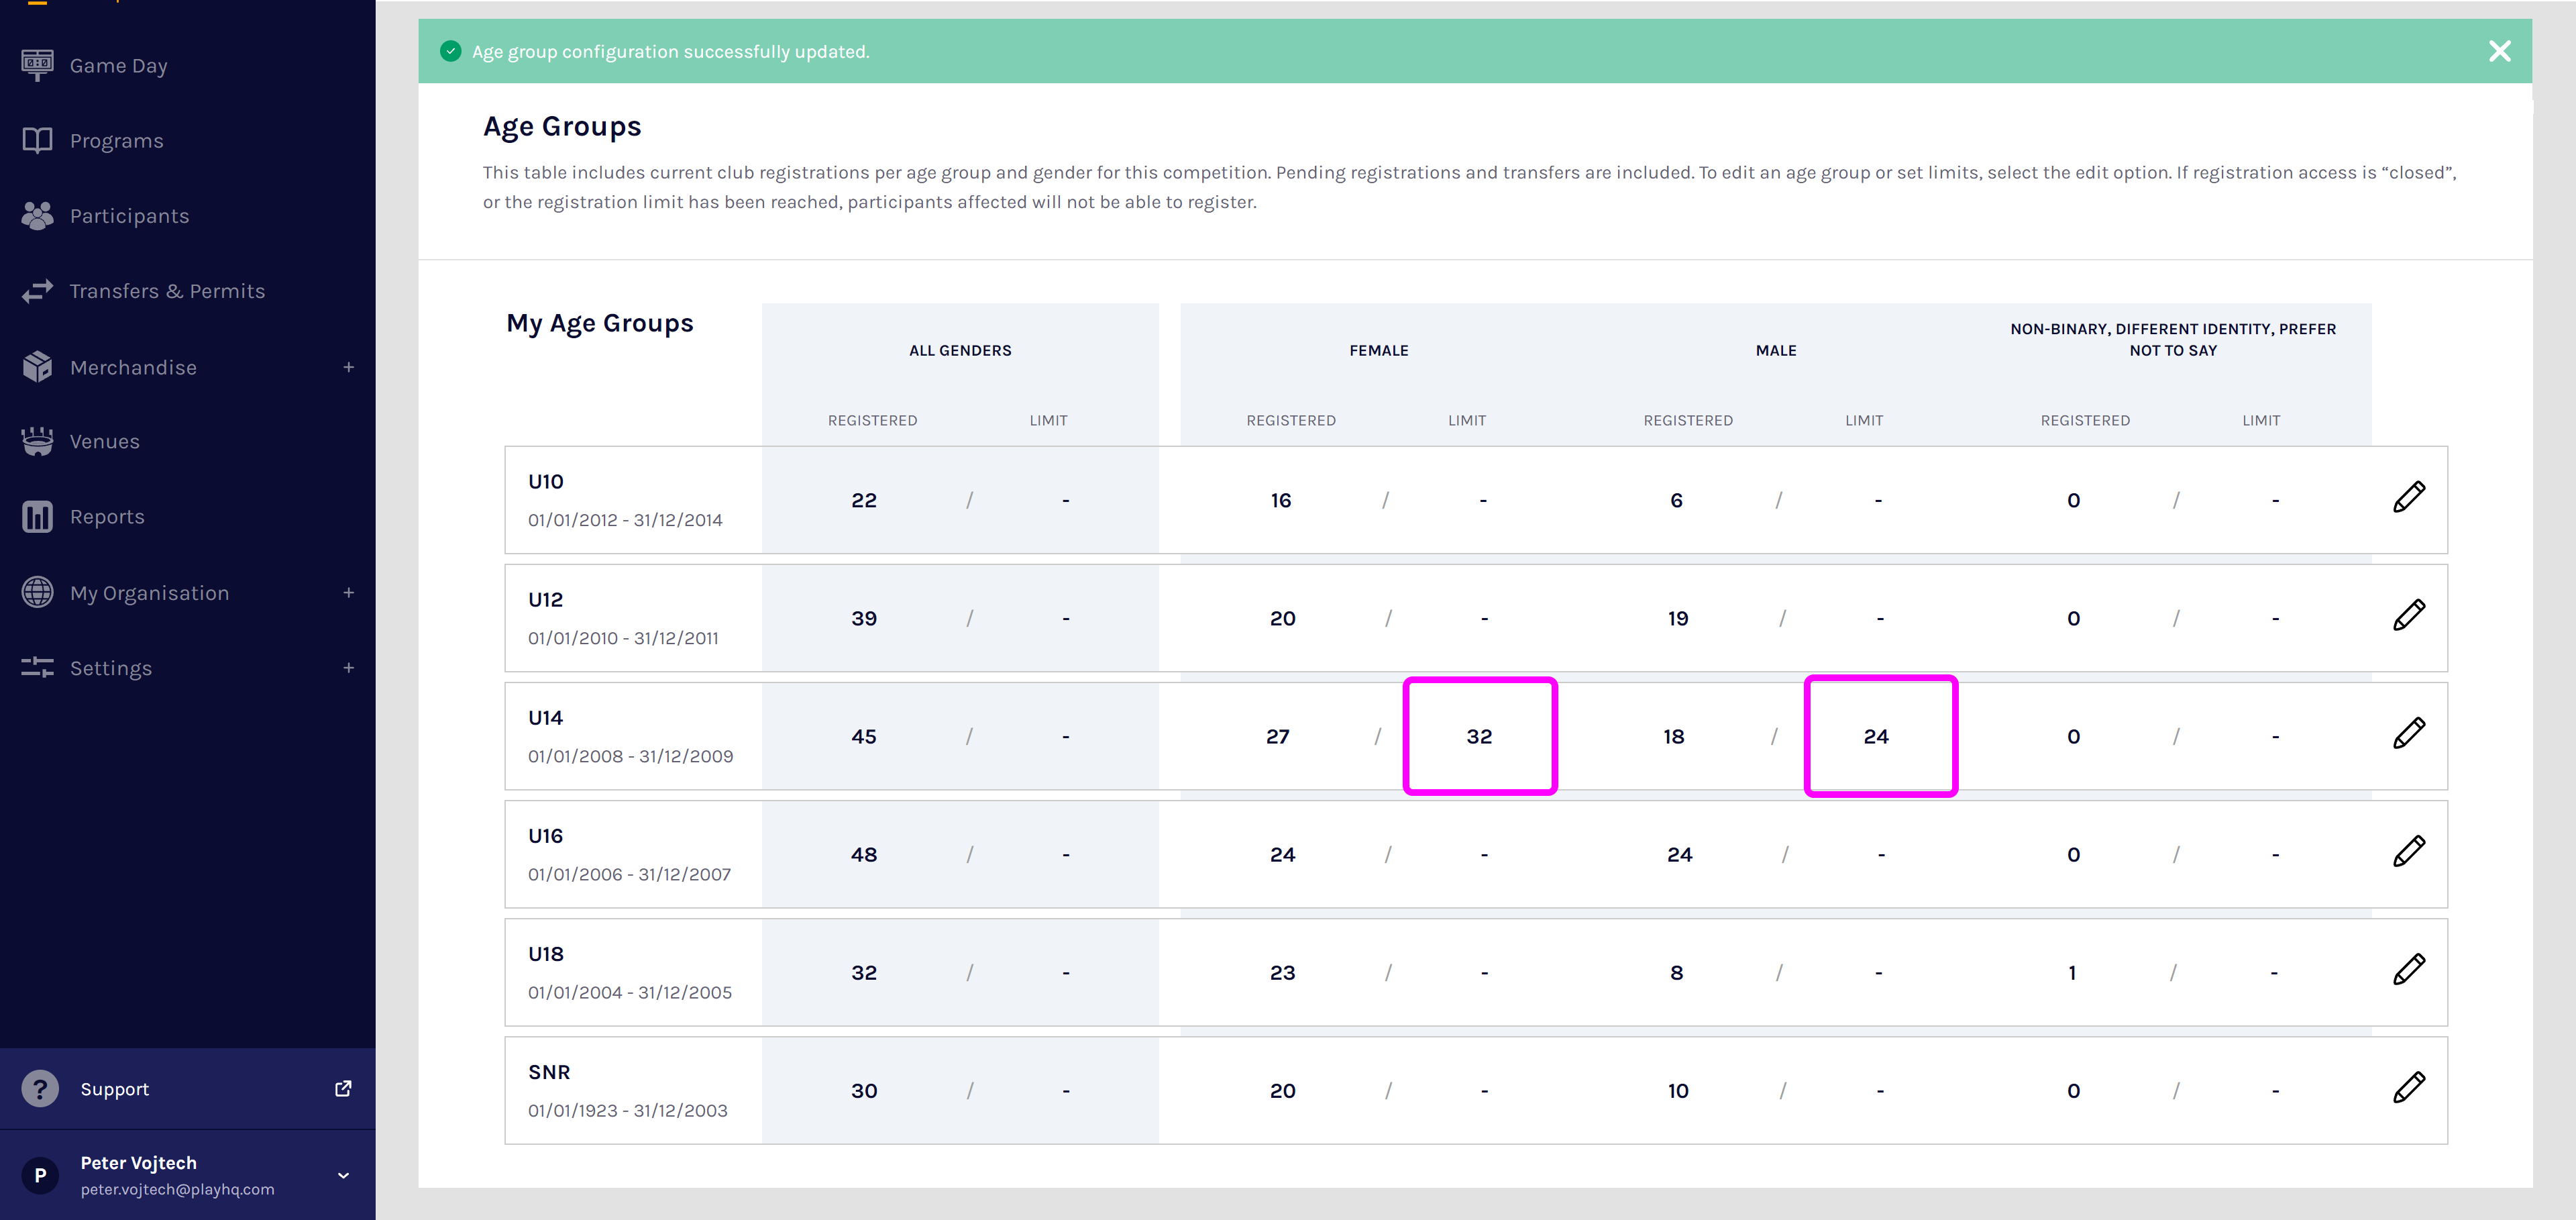This screenshot has height=1220, width=2576.
Task: Click the SNR row edit pencil
Action: (x=2408, y=1087)
